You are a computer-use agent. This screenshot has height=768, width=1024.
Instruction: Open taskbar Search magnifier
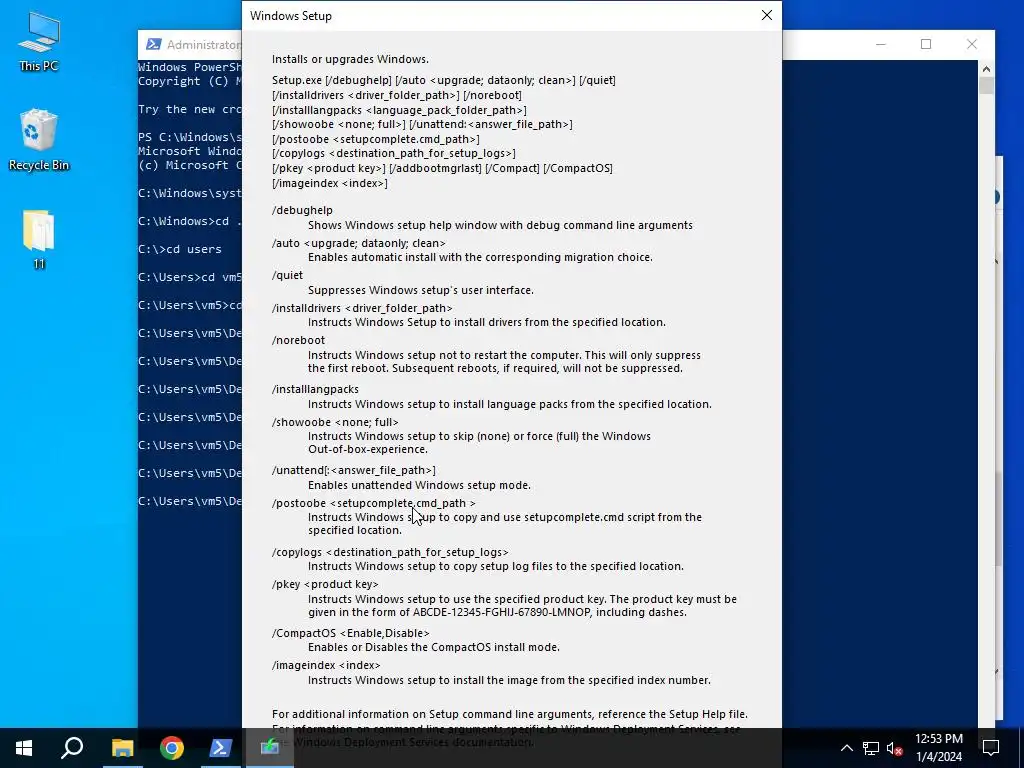(x=72, y=748)
